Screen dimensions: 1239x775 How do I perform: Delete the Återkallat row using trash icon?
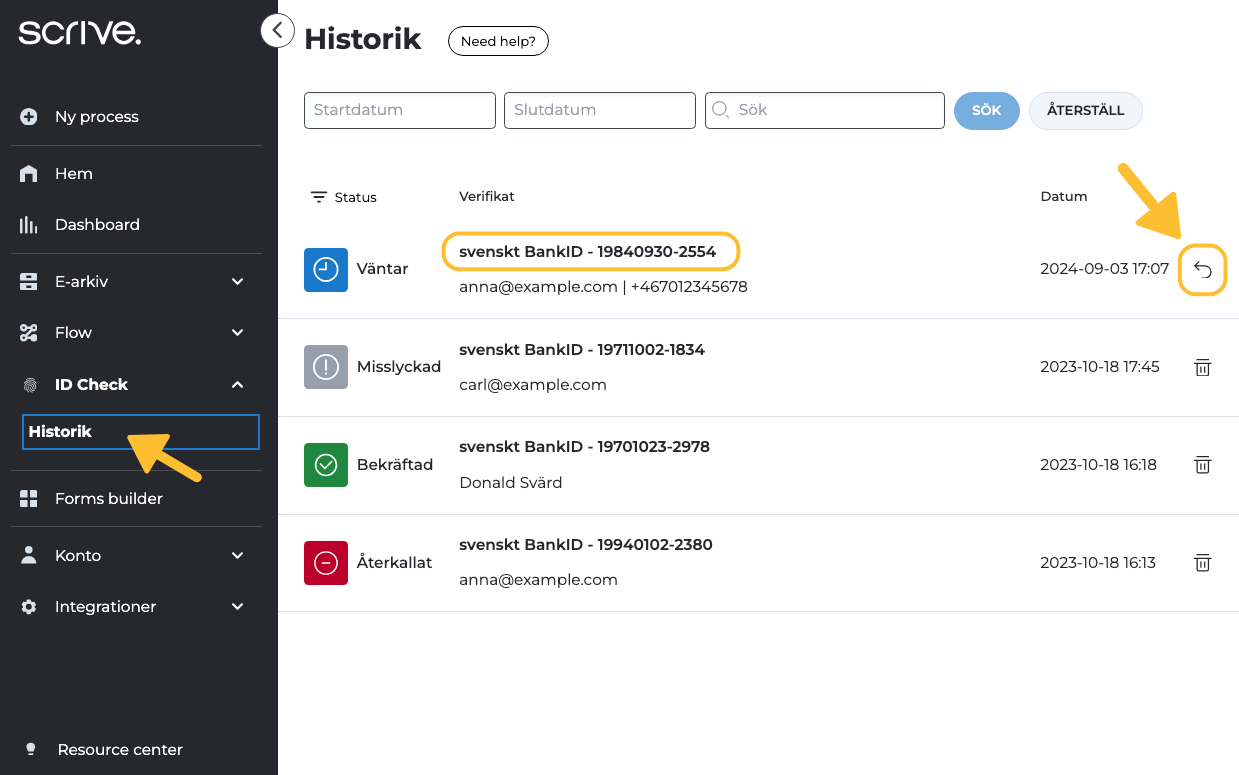(1202, 563)
